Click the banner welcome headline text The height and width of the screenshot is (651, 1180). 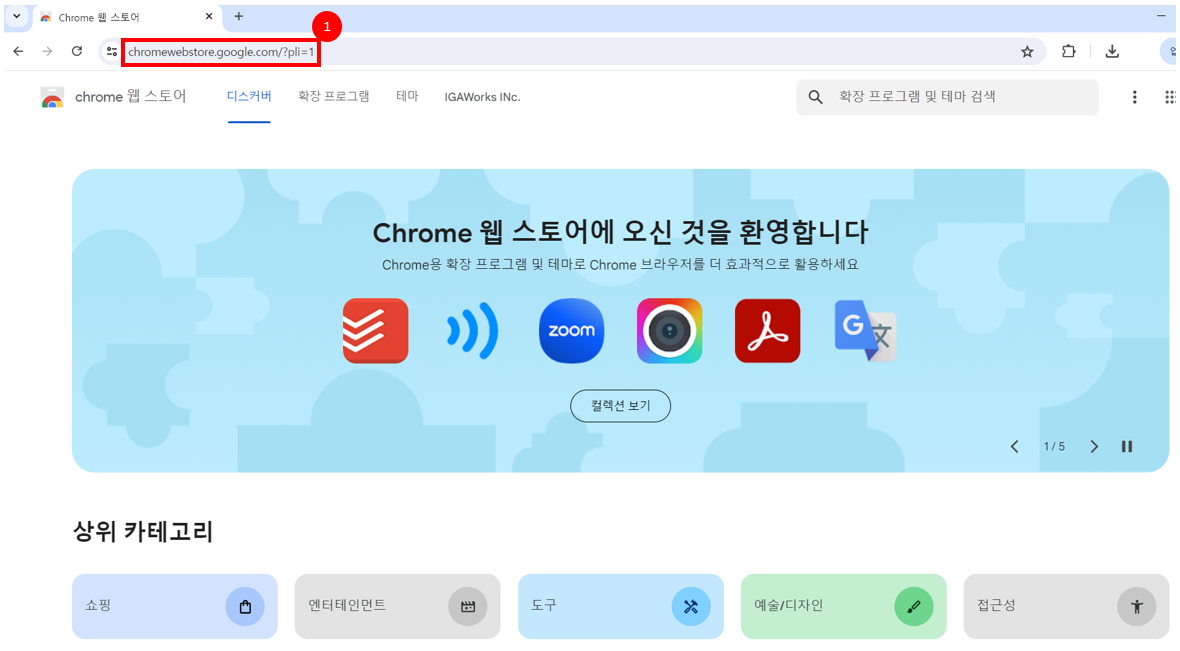620,233
